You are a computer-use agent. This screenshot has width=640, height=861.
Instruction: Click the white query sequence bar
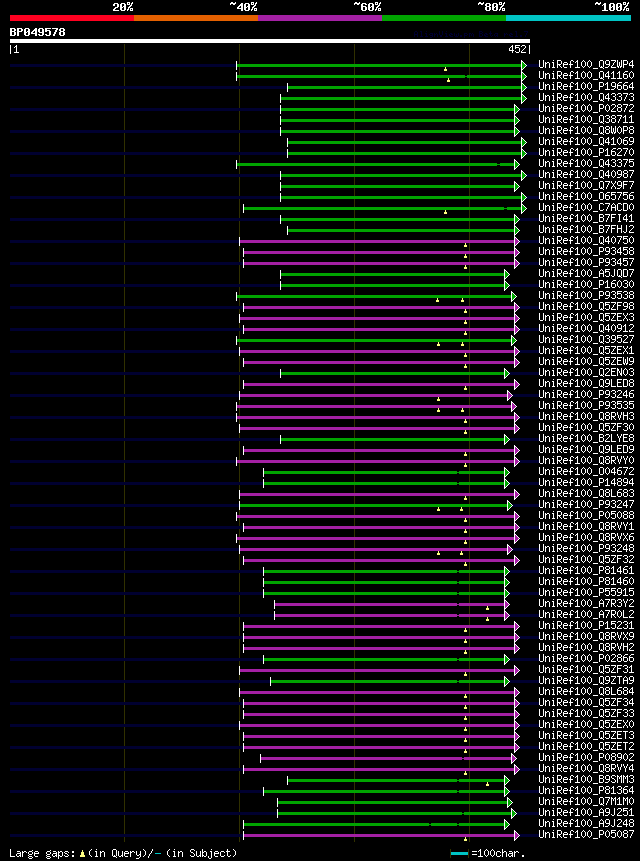270,41
